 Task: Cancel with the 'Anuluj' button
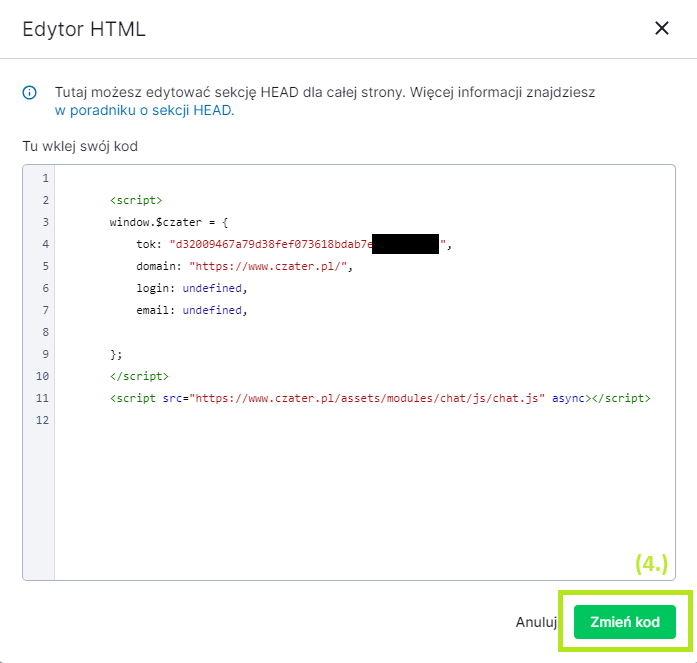[x=536, y=622]
